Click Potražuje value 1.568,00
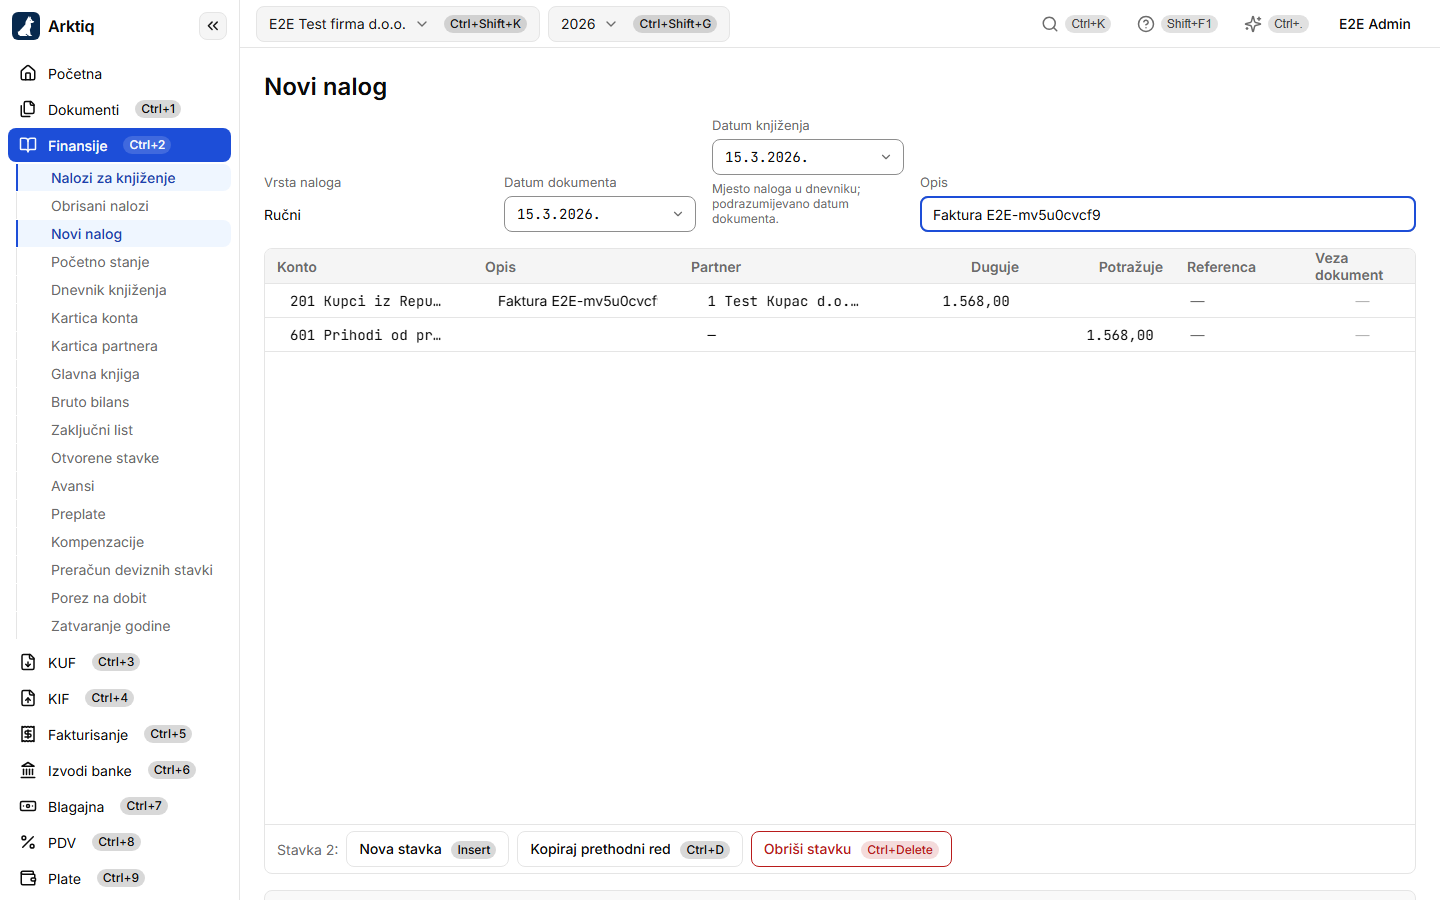Viewport: 1440px width, 900px height. (x=1120, y=335)
